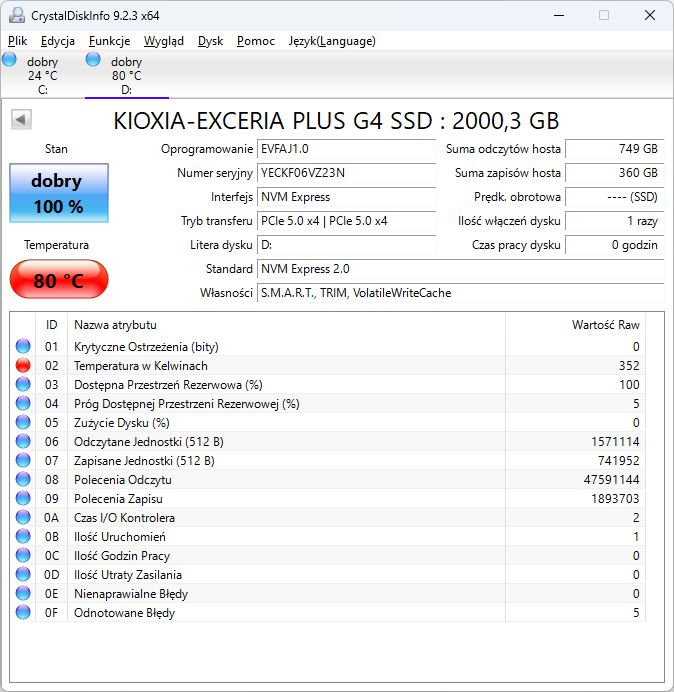Close the CrystalDiskInfo window
This screenshot has width=674, height=692.
(x=650, y=15)
